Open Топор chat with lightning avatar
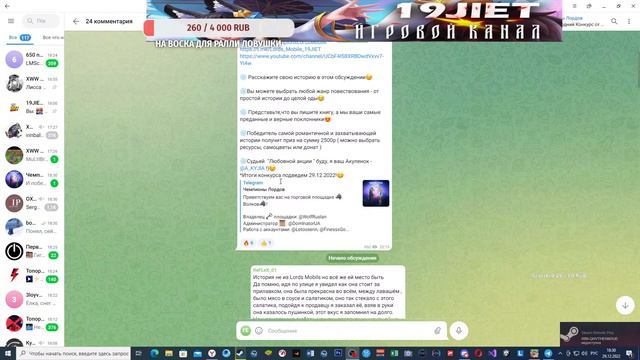 click(32, 275)
